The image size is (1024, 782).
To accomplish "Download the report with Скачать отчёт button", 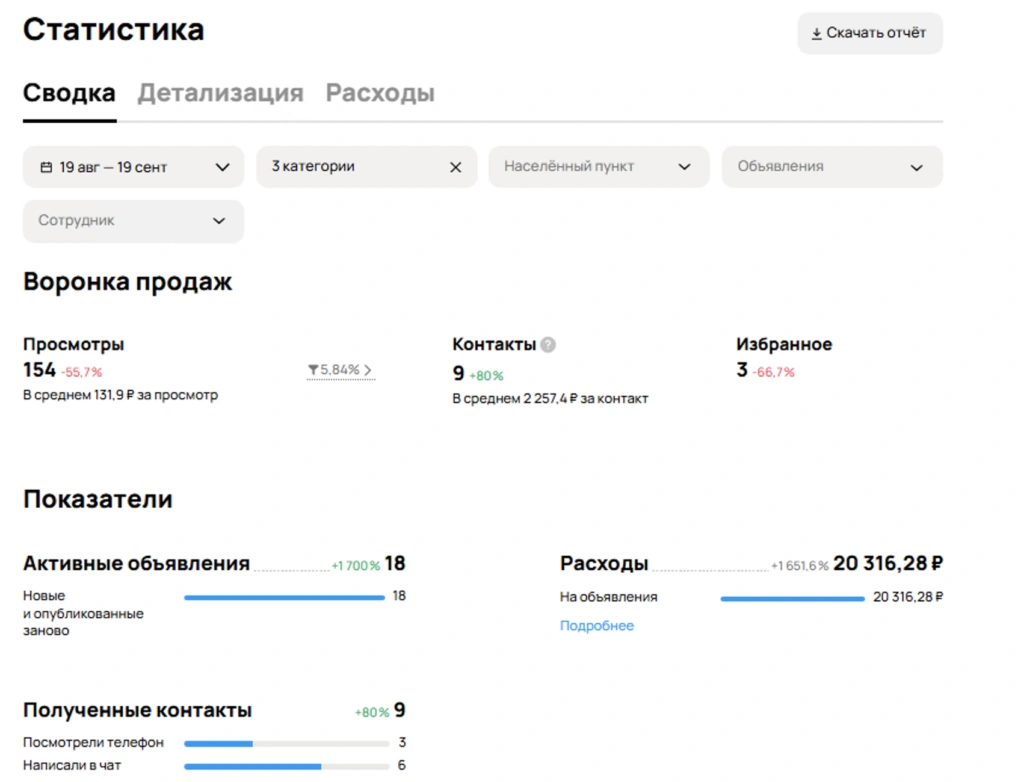I will click(869, 33).
